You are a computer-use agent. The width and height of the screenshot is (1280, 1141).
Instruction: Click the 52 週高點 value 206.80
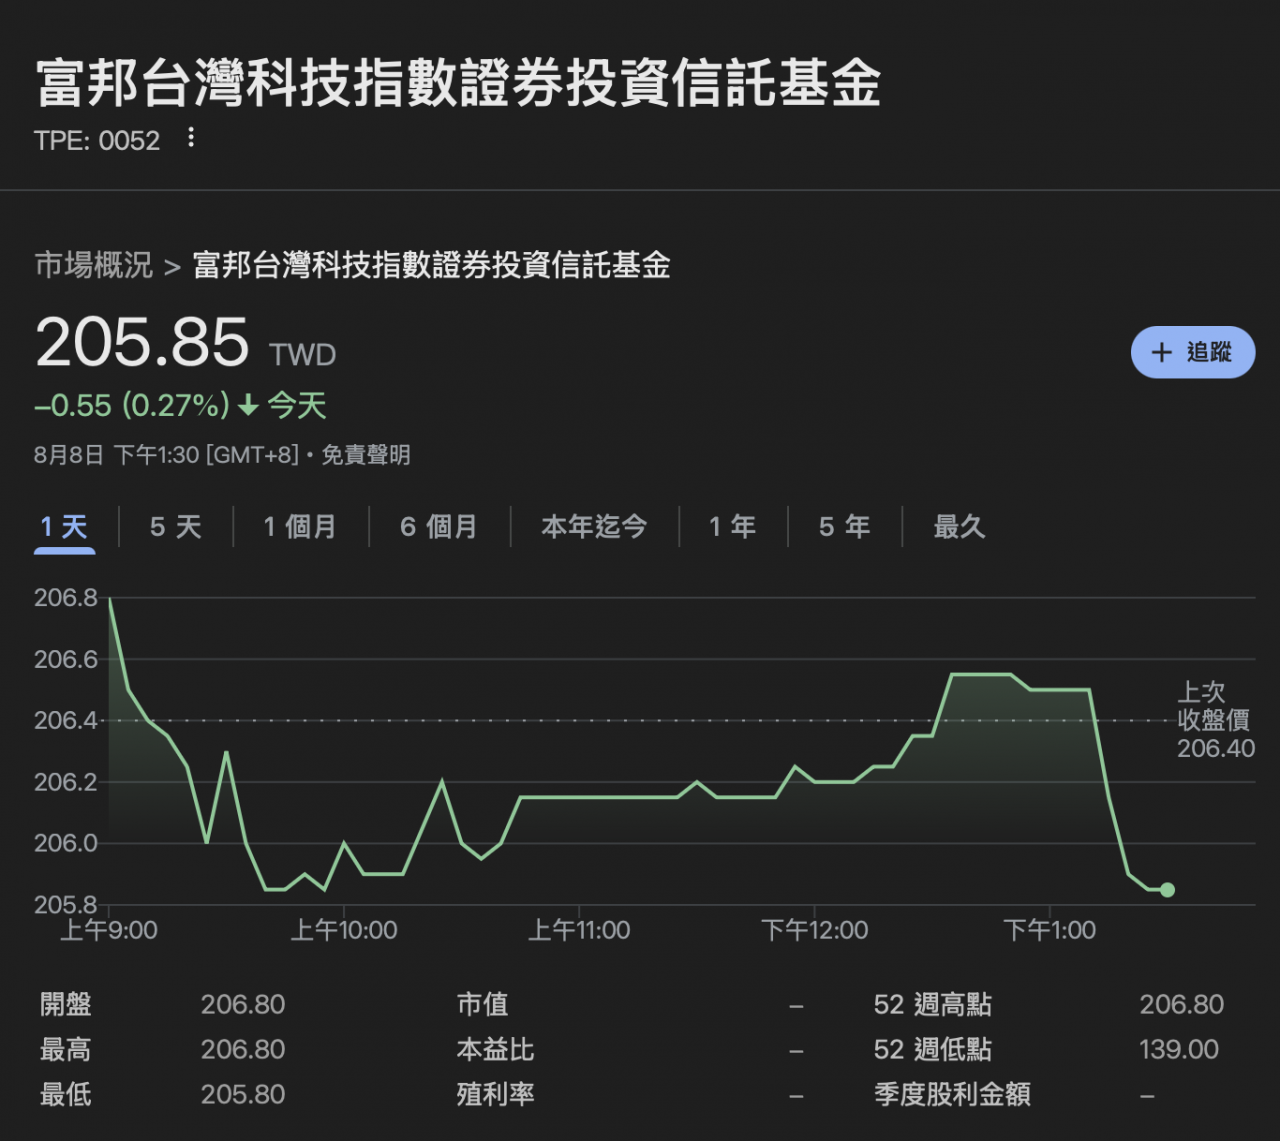point(1181,1004)
